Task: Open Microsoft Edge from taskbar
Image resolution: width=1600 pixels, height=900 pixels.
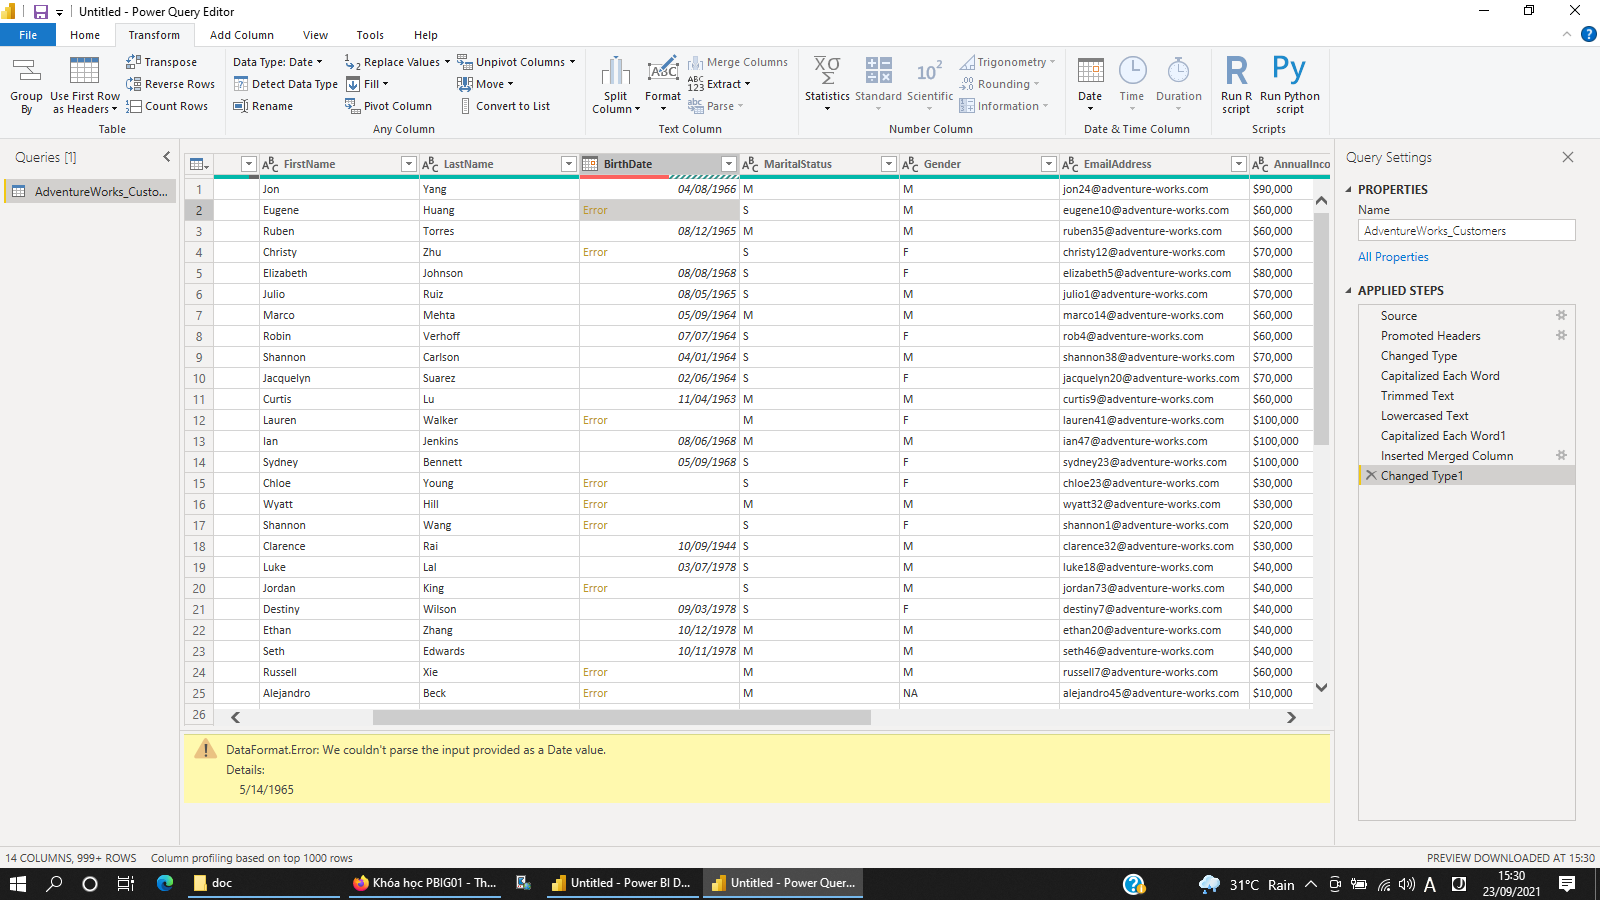Action: tap(165, 883)
